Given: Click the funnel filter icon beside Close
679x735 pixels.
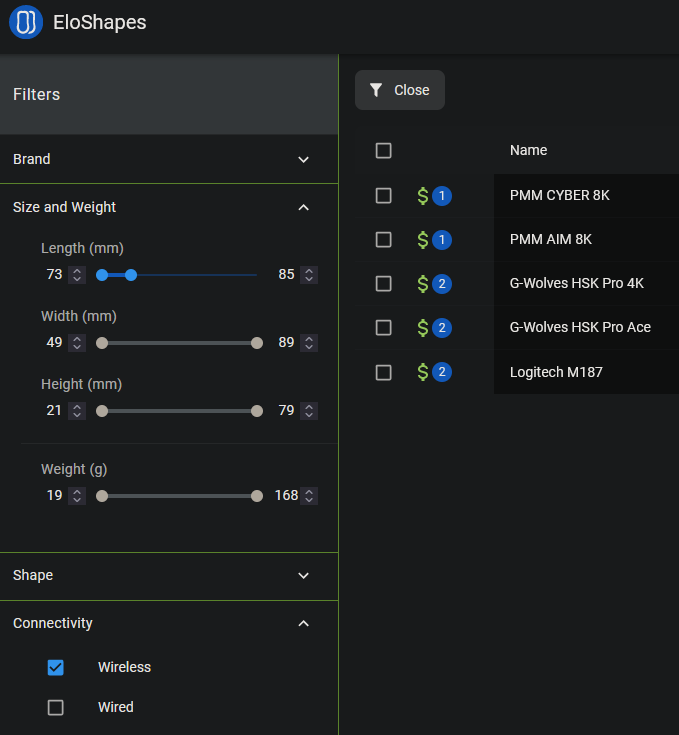Looking at the screenshot, I should 376,90.
